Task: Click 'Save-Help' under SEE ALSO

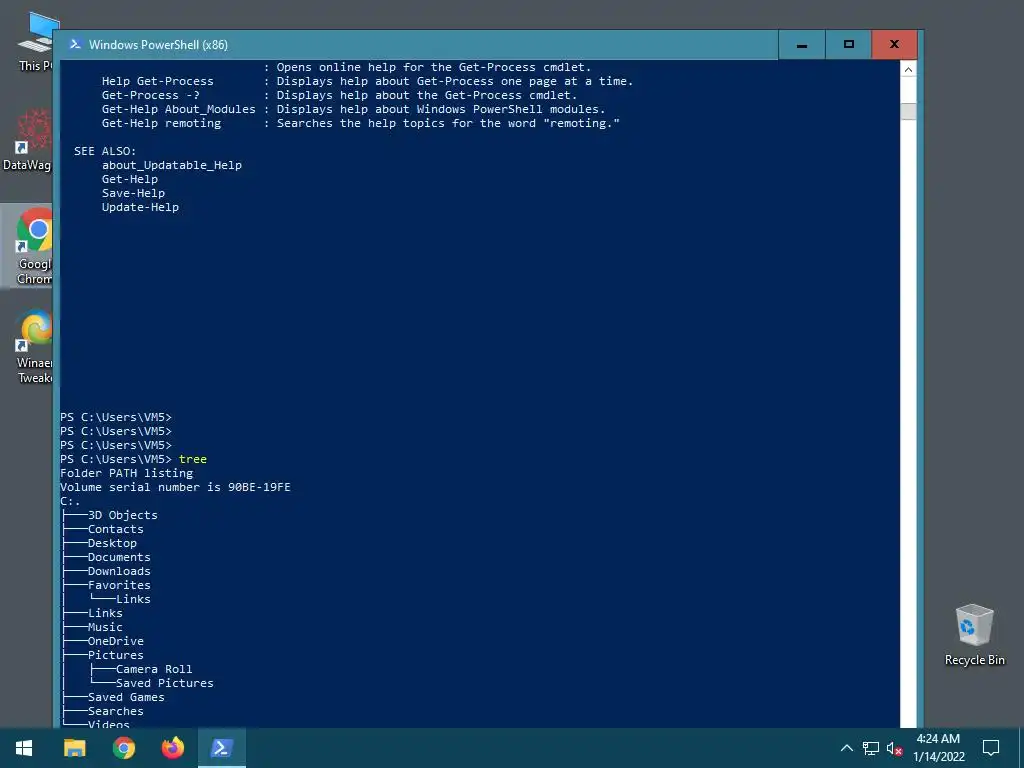Action: pyautogui.click(x=133, y=193)
